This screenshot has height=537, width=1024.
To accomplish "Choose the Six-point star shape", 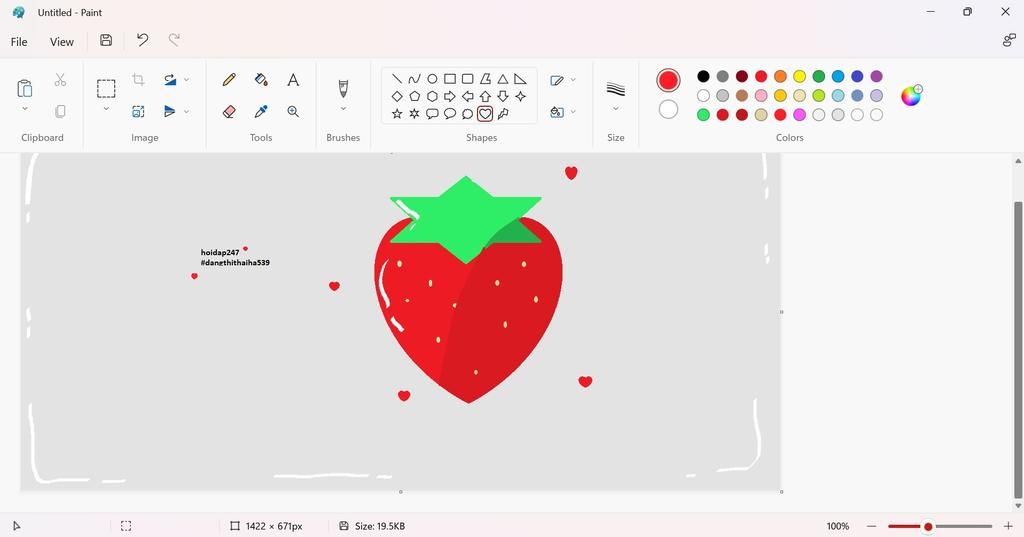I will (414, 114).
